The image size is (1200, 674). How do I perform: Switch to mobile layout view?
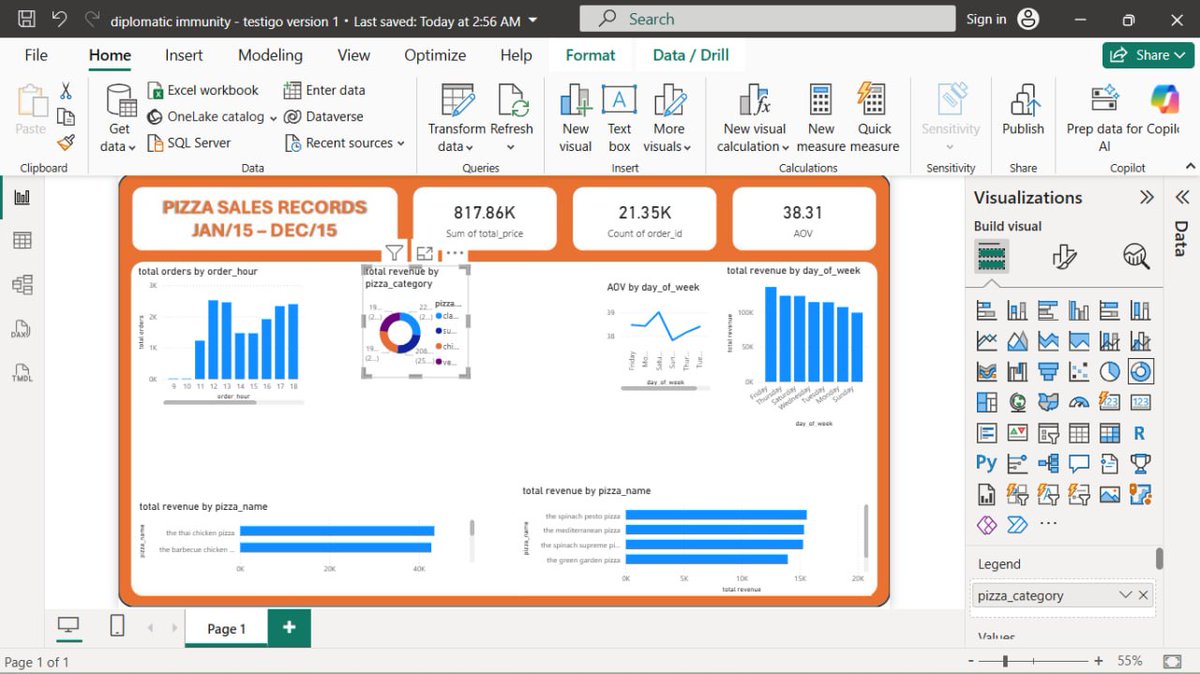(x=117, y=625)
